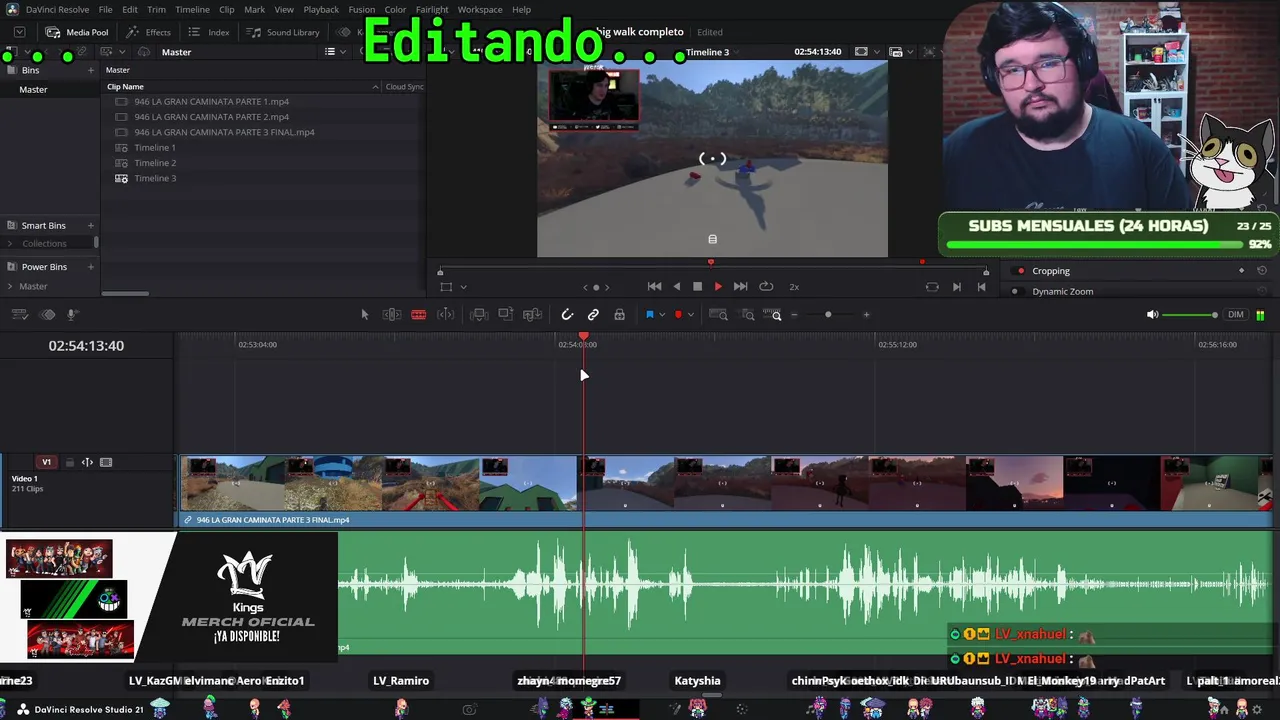Image resolution: width=1280 pixels, height=720 pixels.
Task: Activate the trim edit mode tool
Action: click(x=392, y=315)
